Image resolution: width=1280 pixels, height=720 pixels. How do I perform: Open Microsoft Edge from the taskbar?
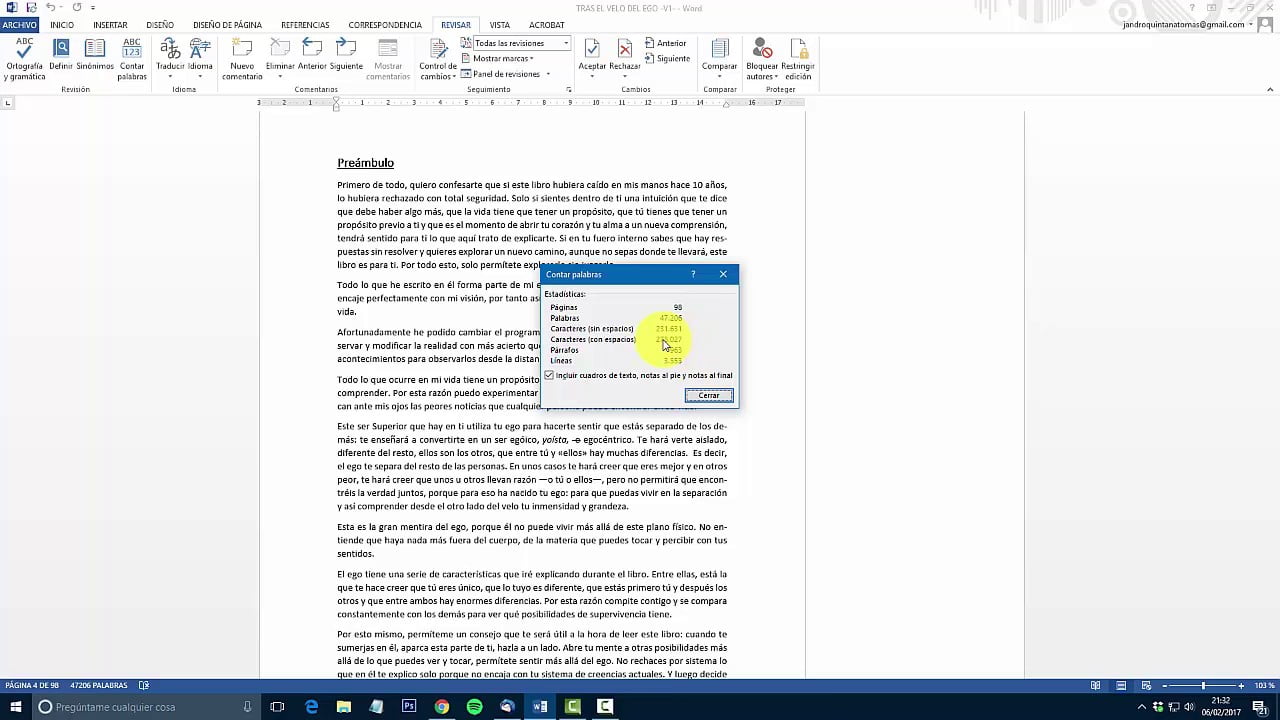click(312, 707)
